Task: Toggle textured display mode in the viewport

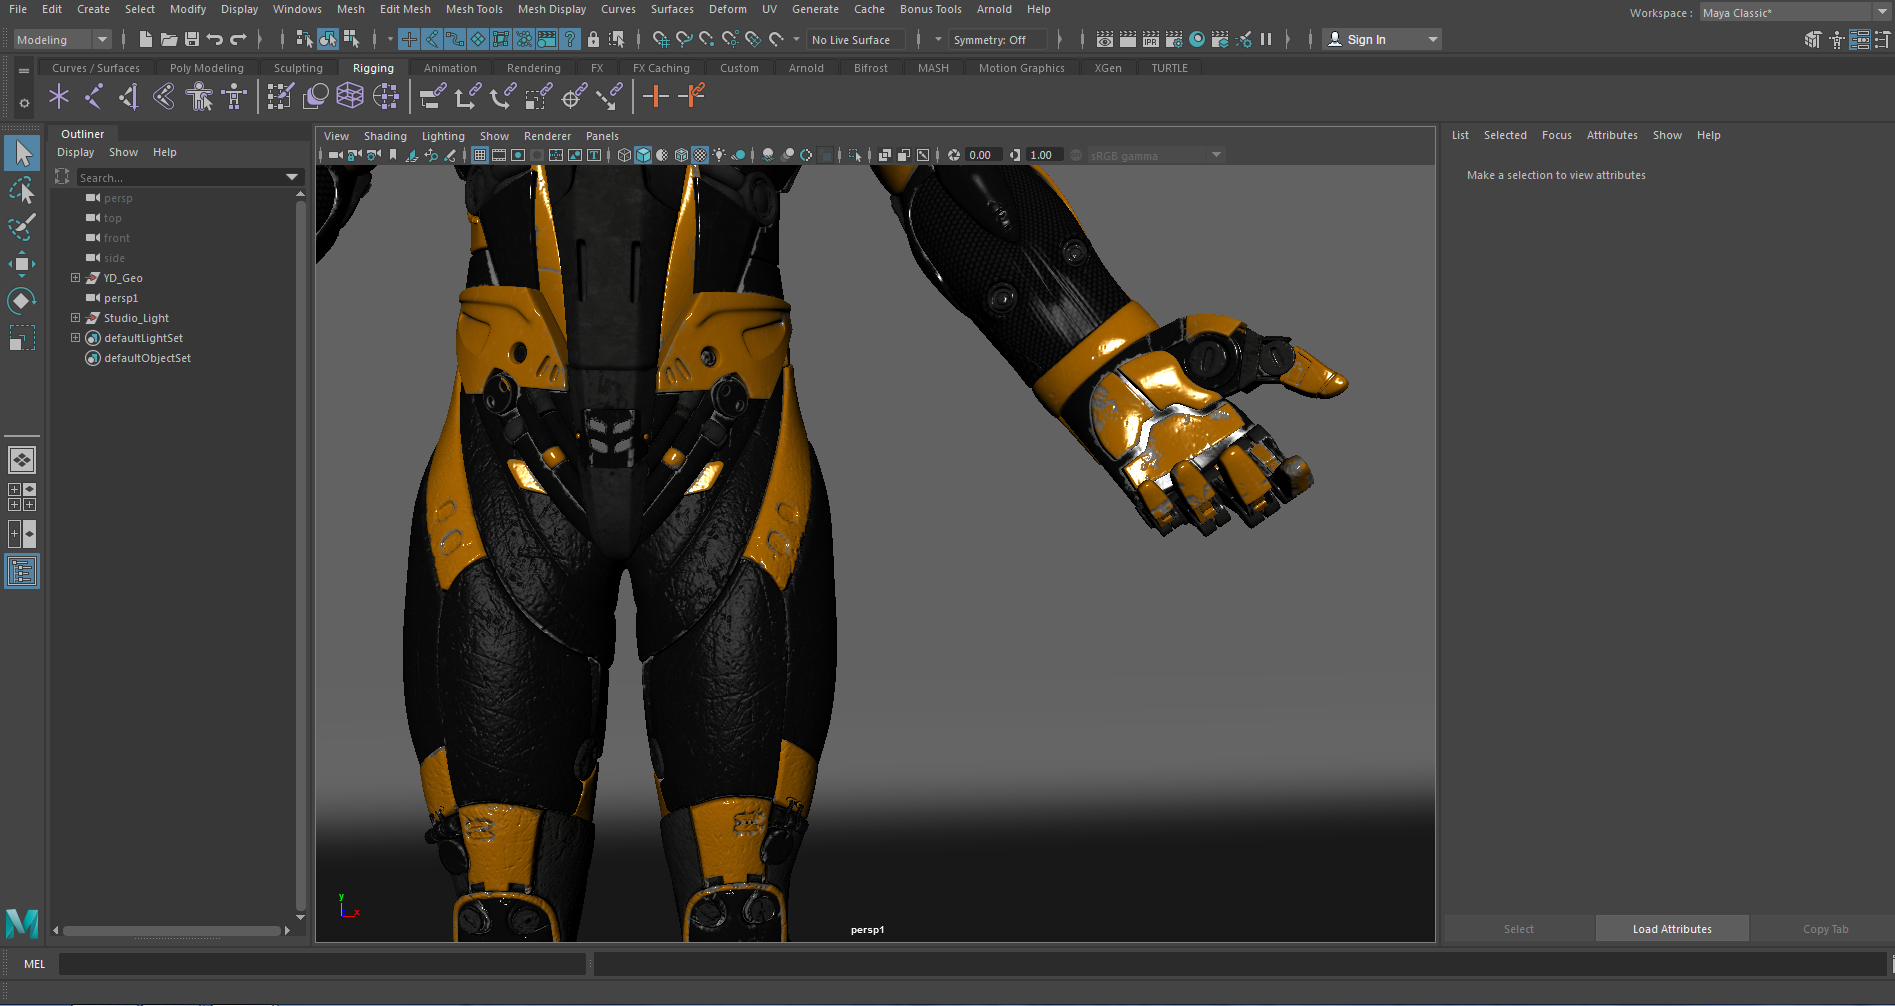Action: click(x=699, y=155)
